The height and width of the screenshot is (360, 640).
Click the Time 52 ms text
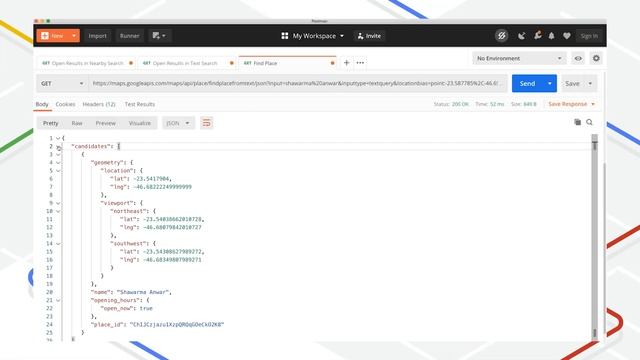(489, 104)
